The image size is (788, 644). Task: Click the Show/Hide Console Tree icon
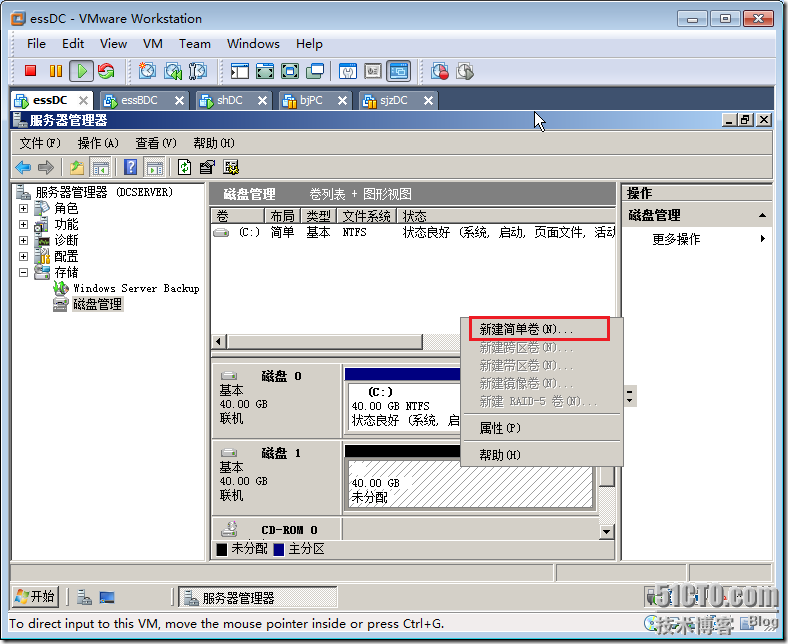point(101,167)
